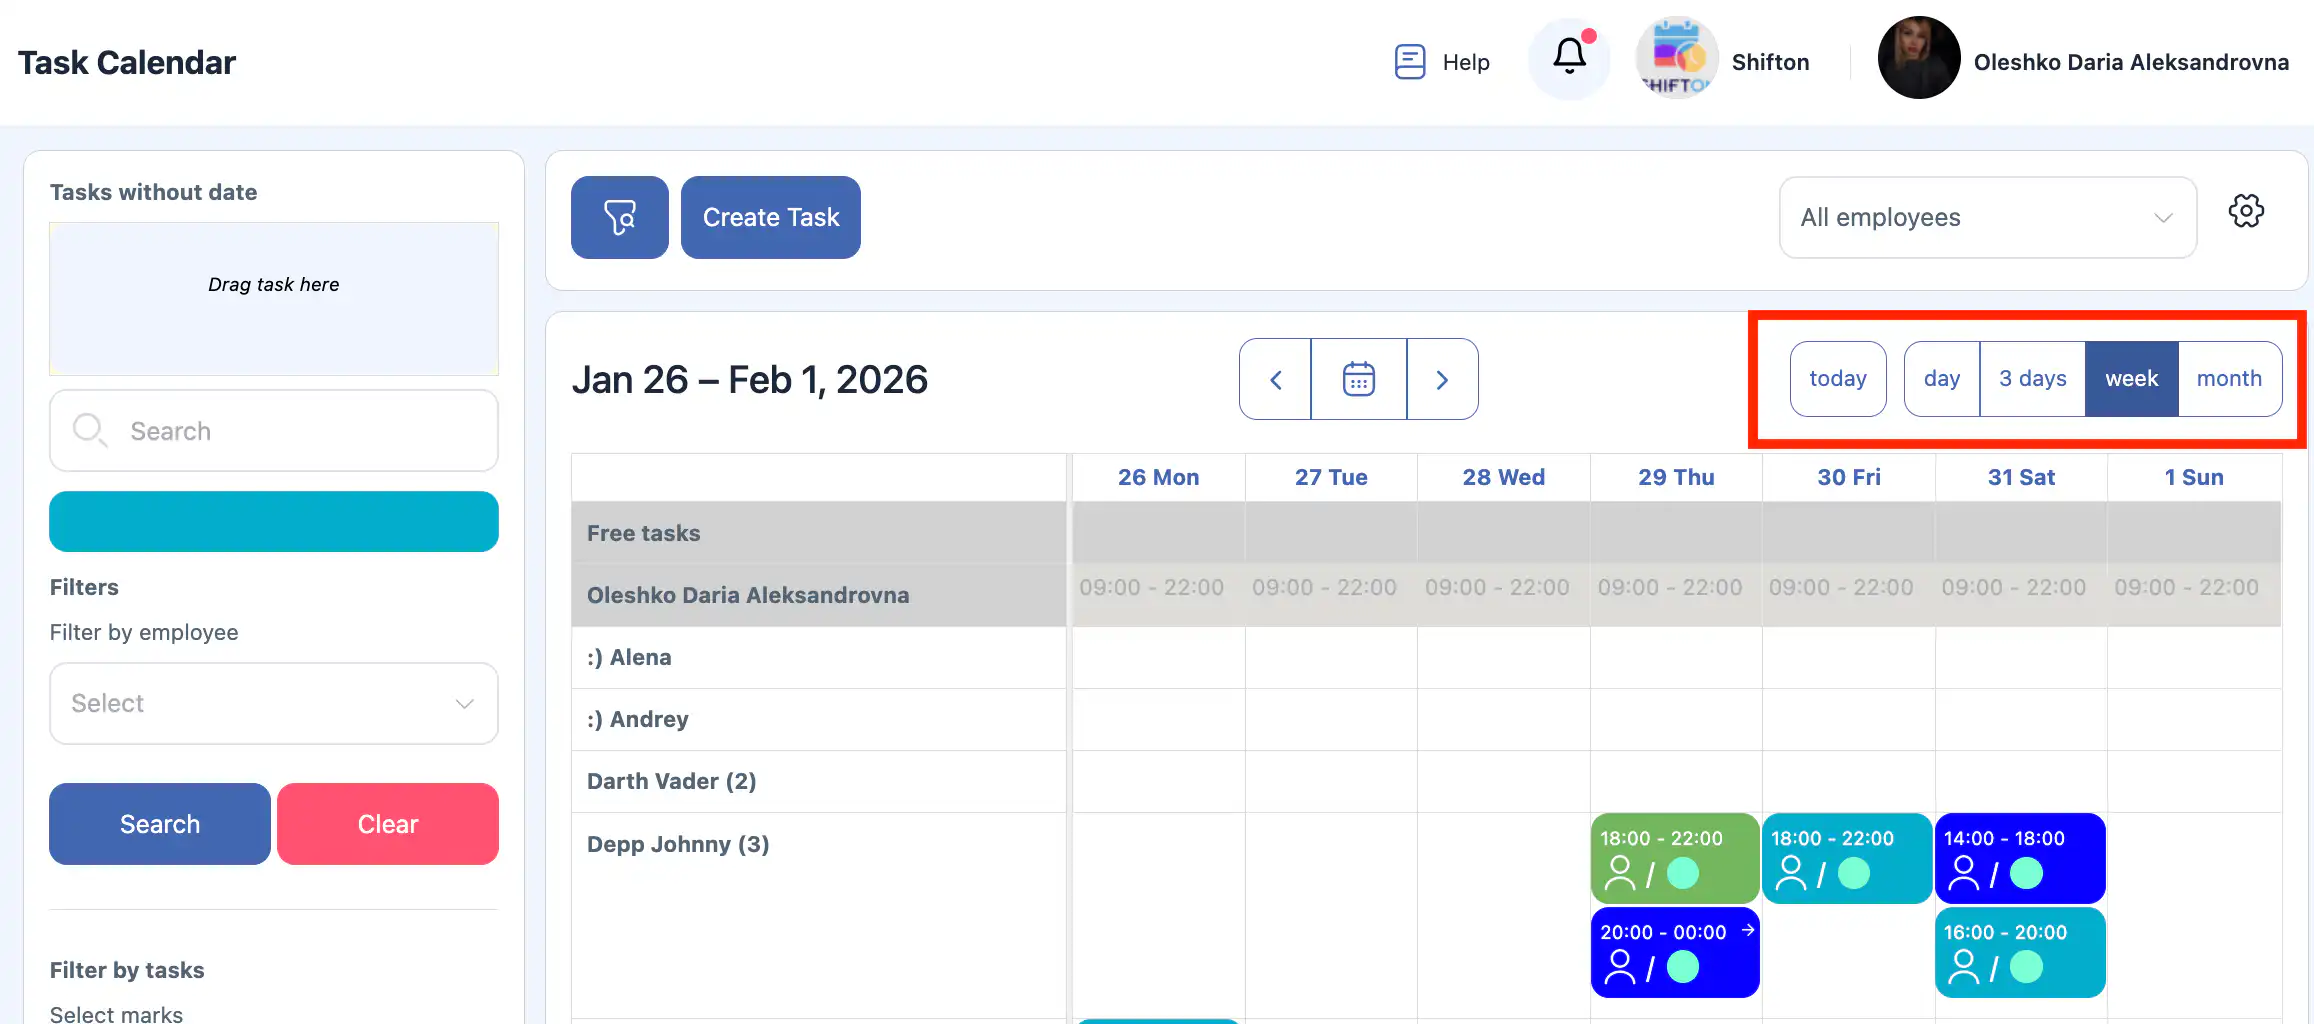Open the date picker calendar icon
The width and height of the screenshot is (2314, 1024).
click(1358, 380)
